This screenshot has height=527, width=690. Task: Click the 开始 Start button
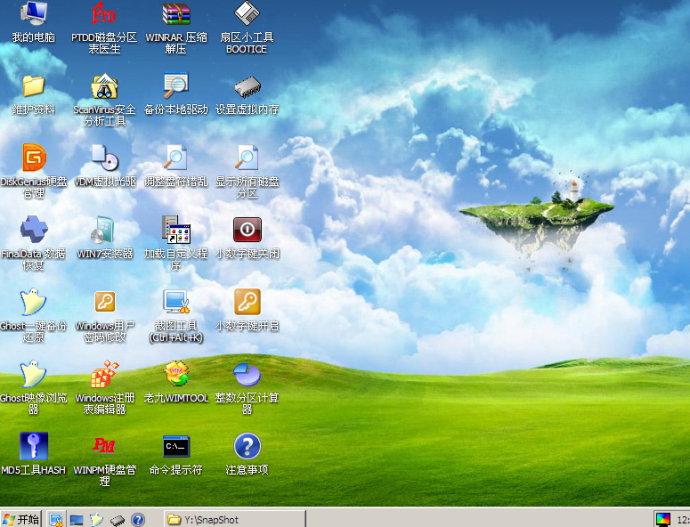pos(22,519)
